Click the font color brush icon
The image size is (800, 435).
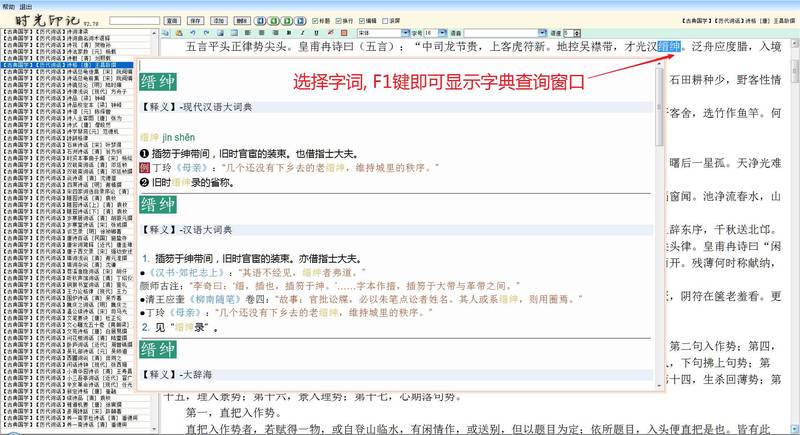(x=330, y=33)
